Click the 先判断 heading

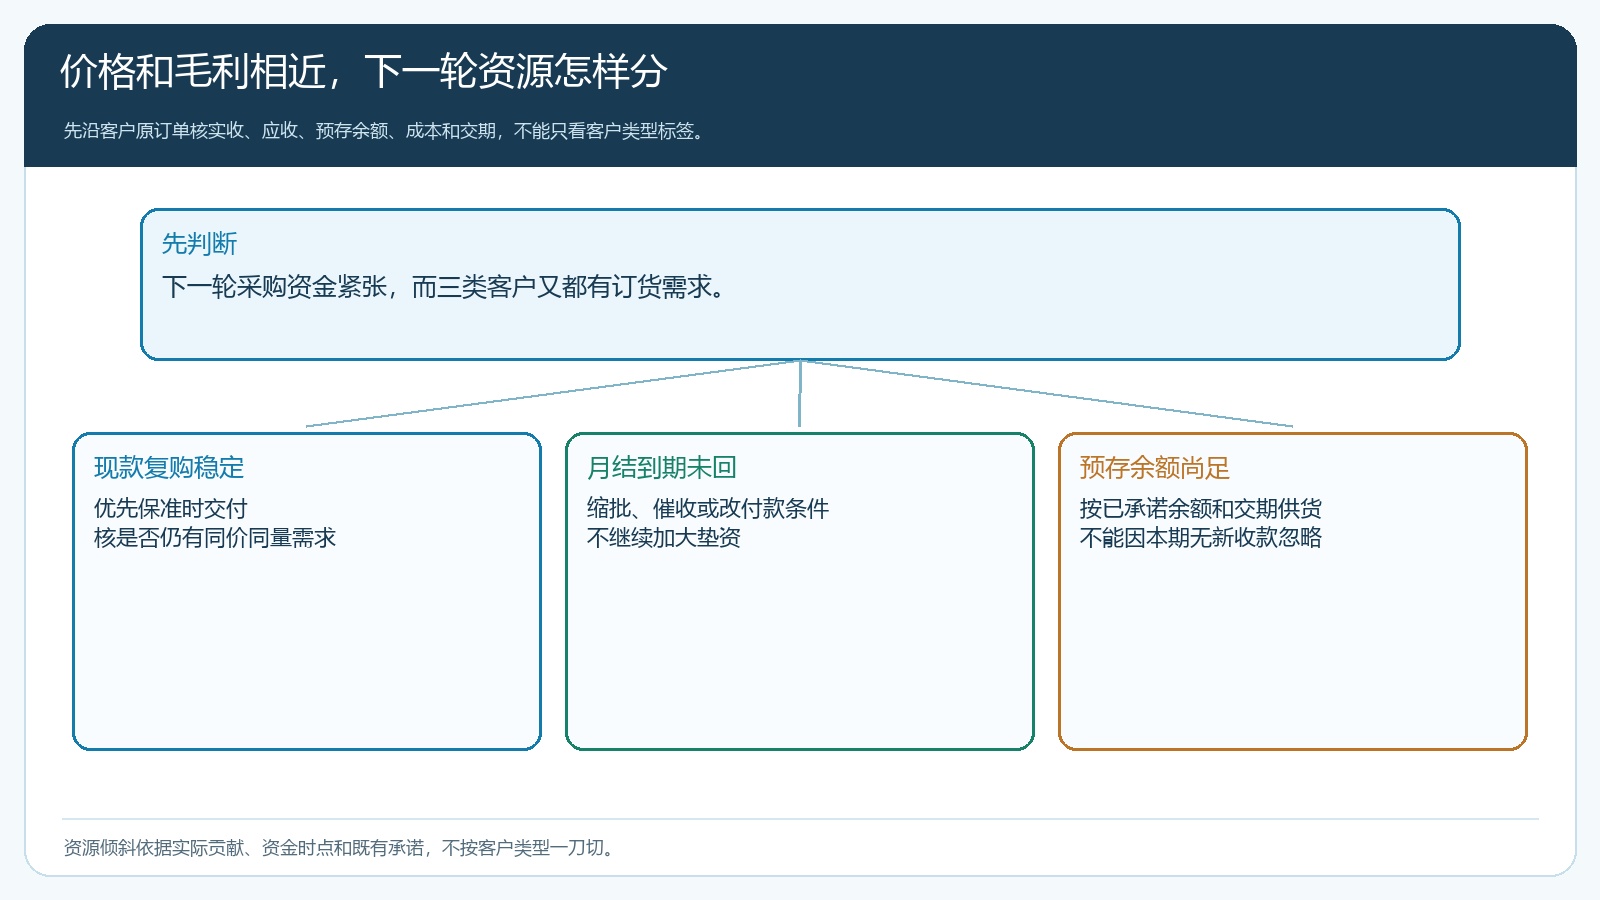(x=199, y=243)
